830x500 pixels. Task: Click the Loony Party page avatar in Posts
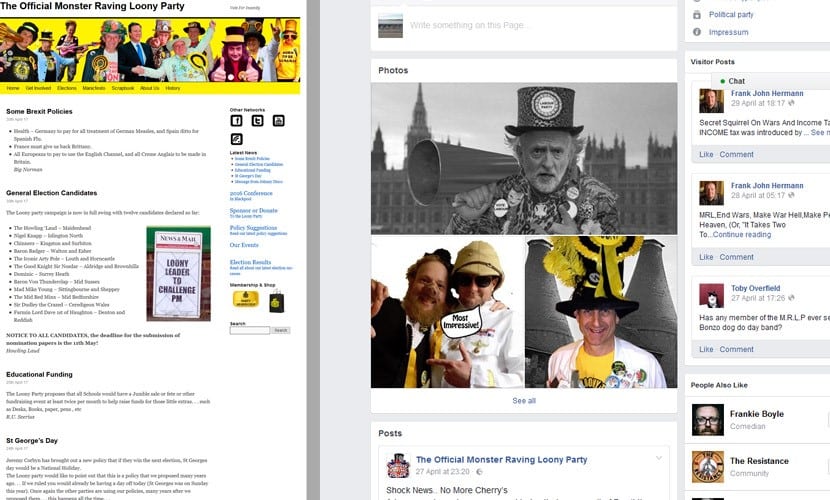[x=398, y=466]
